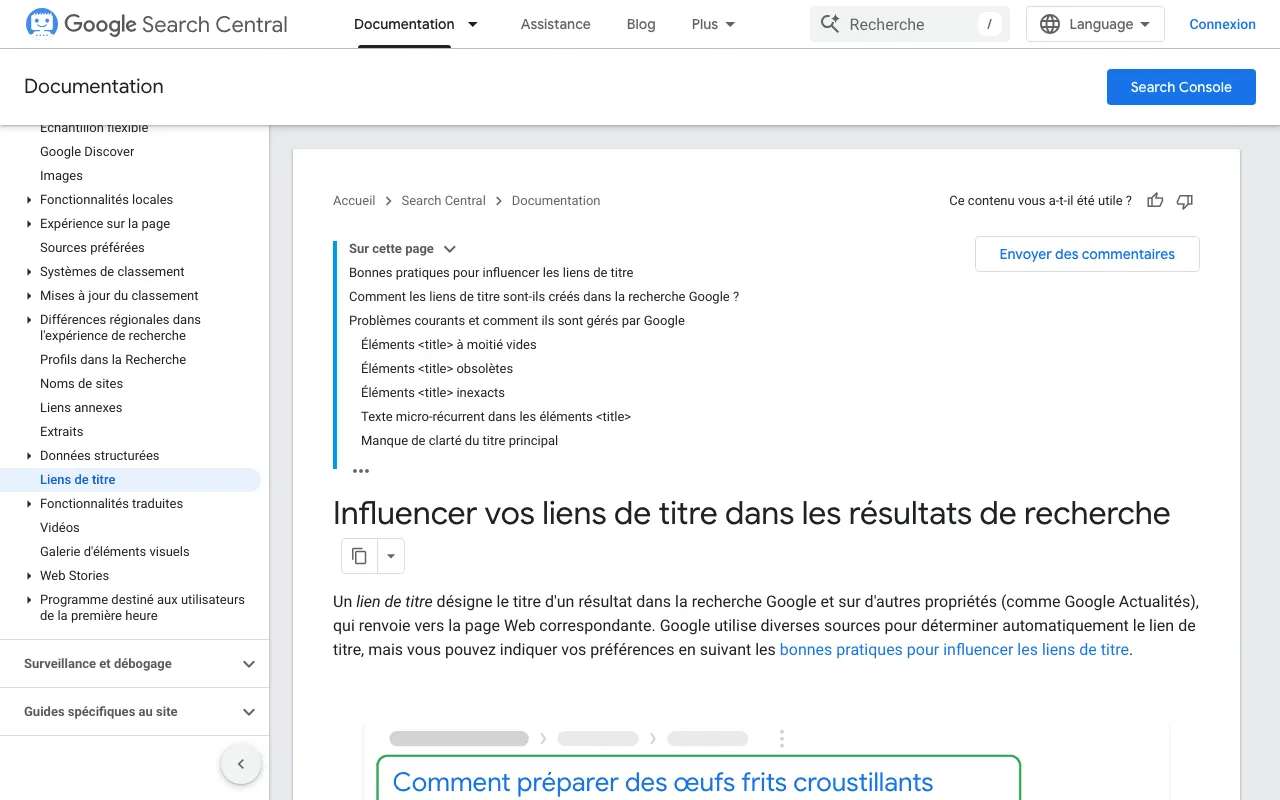This screenshot has height=800, width=1280.
Task: Open 'Noms de sites' sidebar page
Action: coord(82,384)
